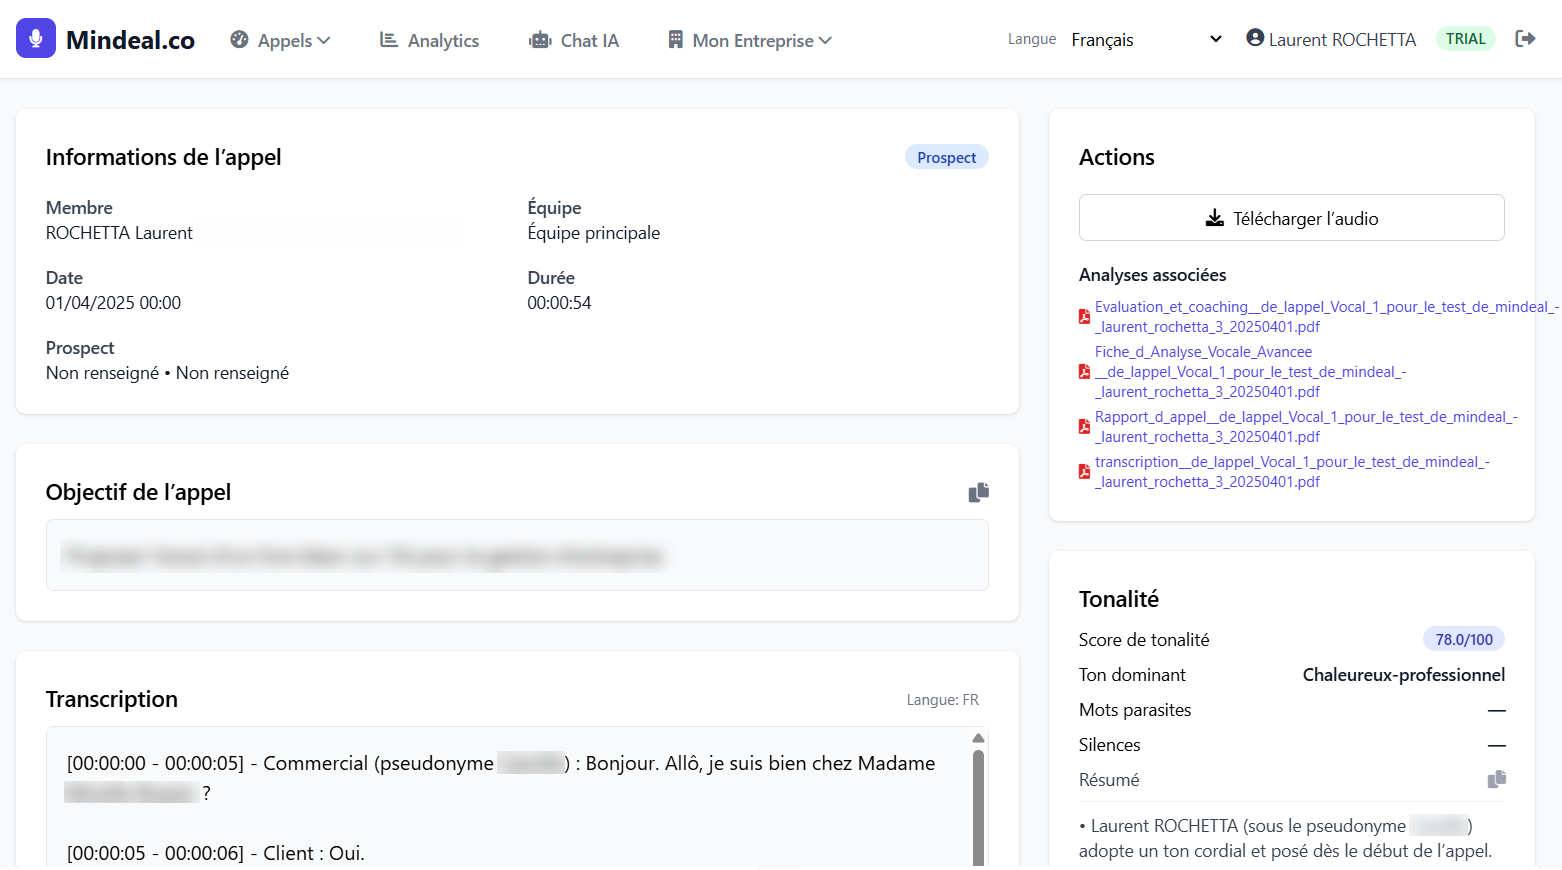This screenshot has width=1562, height=870.
Task: Click the PDF icon beside Fiche_d_Analyse_Vocale file
Action: [x=1084, y=372]
